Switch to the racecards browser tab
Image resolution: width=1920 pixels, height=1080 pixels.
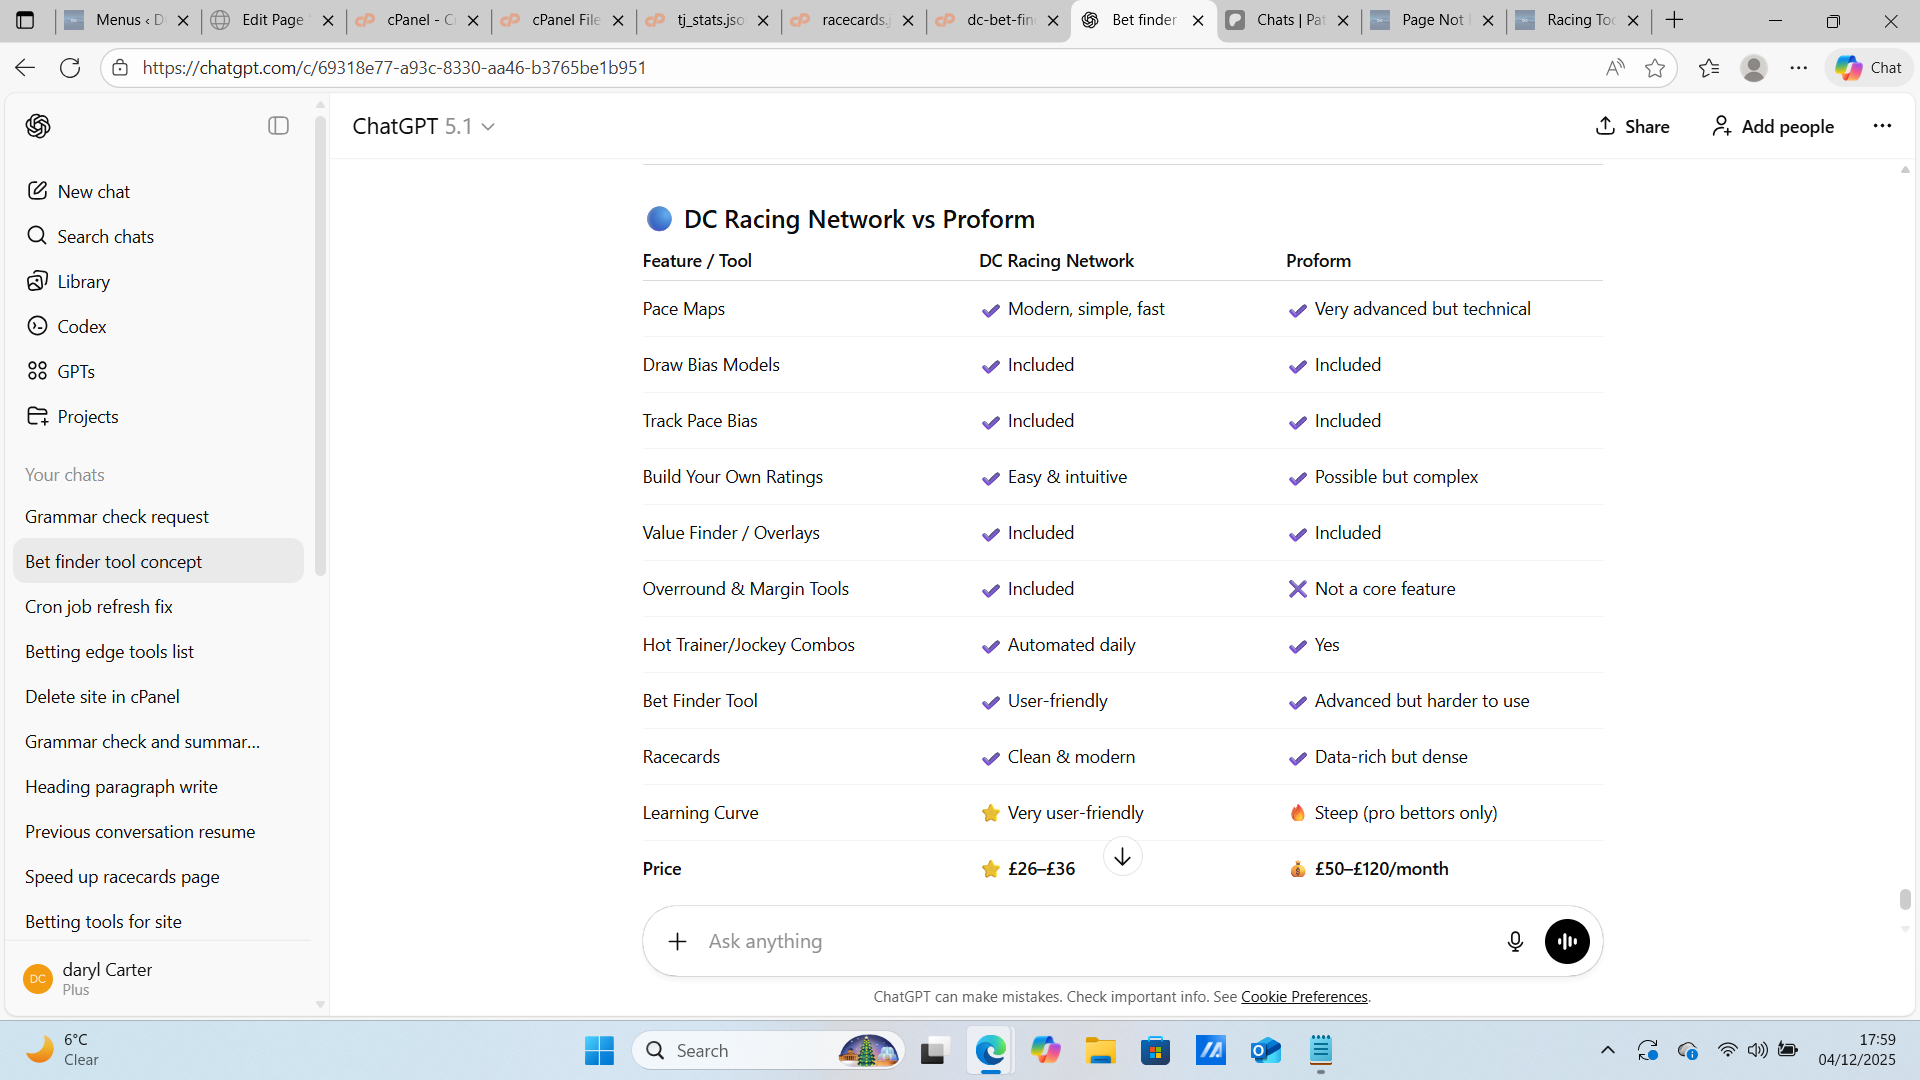coord(852,20)
